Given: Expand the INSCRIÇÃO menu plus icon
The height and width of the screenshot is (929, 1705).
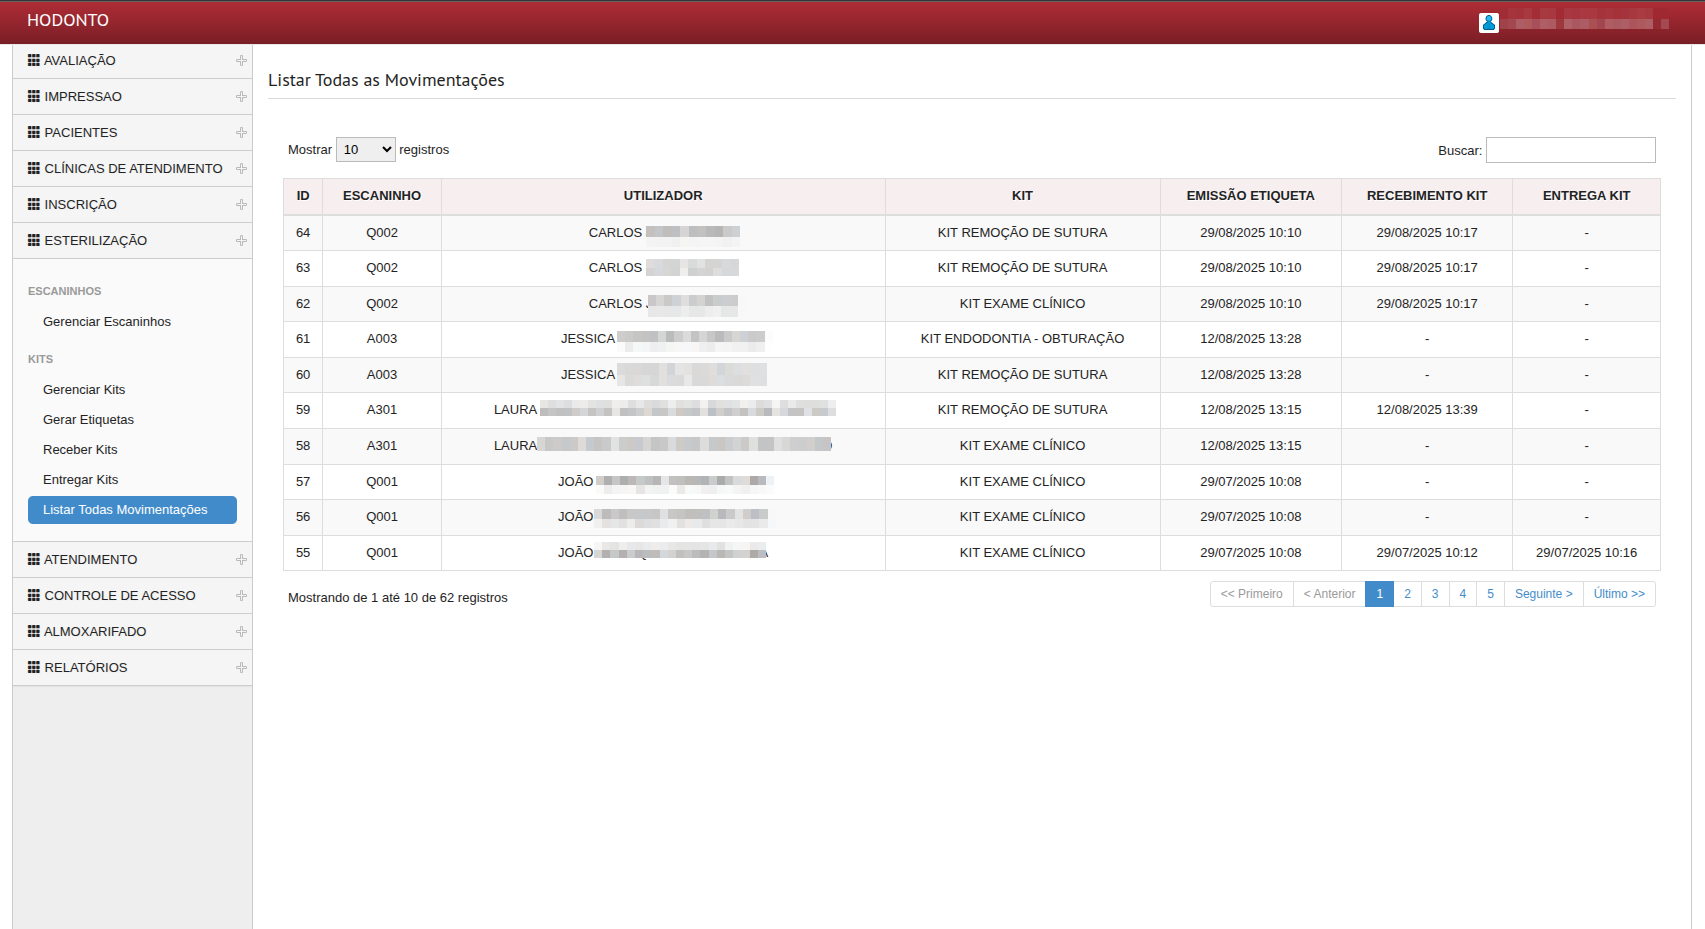Looking at the screenshot, I should (241, 205).
